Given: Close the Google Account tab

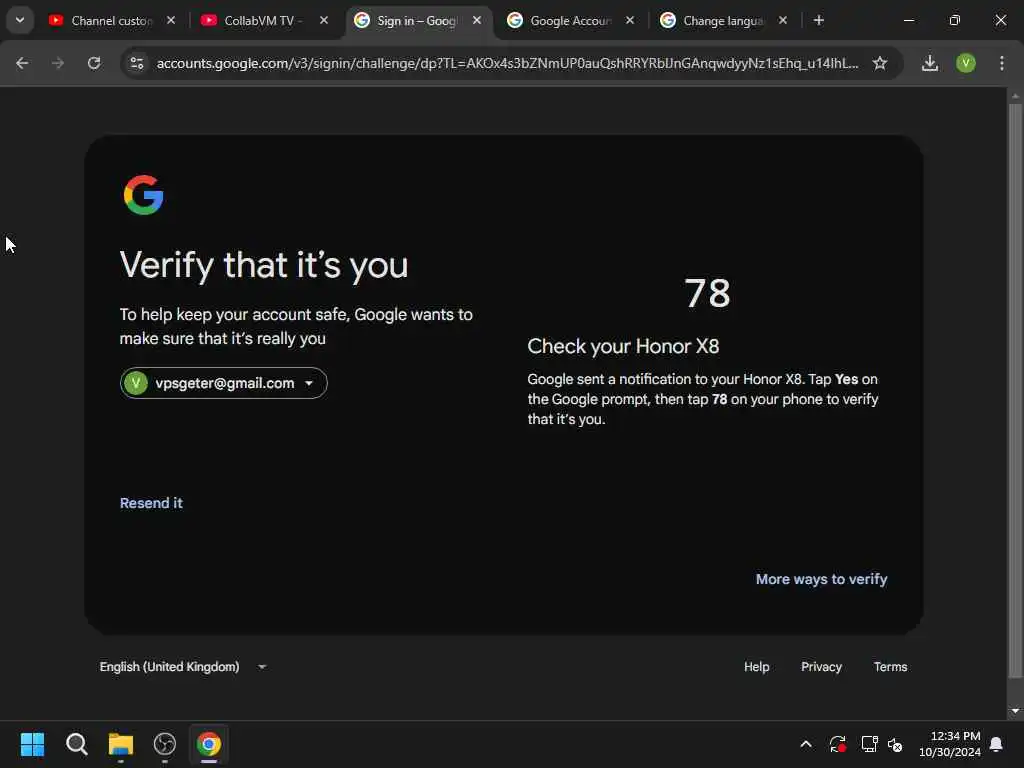Looking at the screenshot, I should (x=630, y=20).
